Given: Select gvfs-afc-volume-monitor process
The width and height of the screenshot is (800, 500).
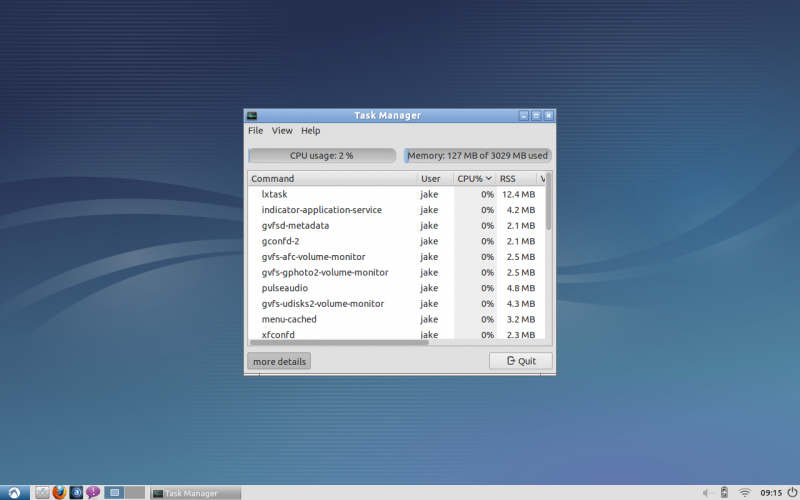Looking at the screenshot, I should (396, 257).
